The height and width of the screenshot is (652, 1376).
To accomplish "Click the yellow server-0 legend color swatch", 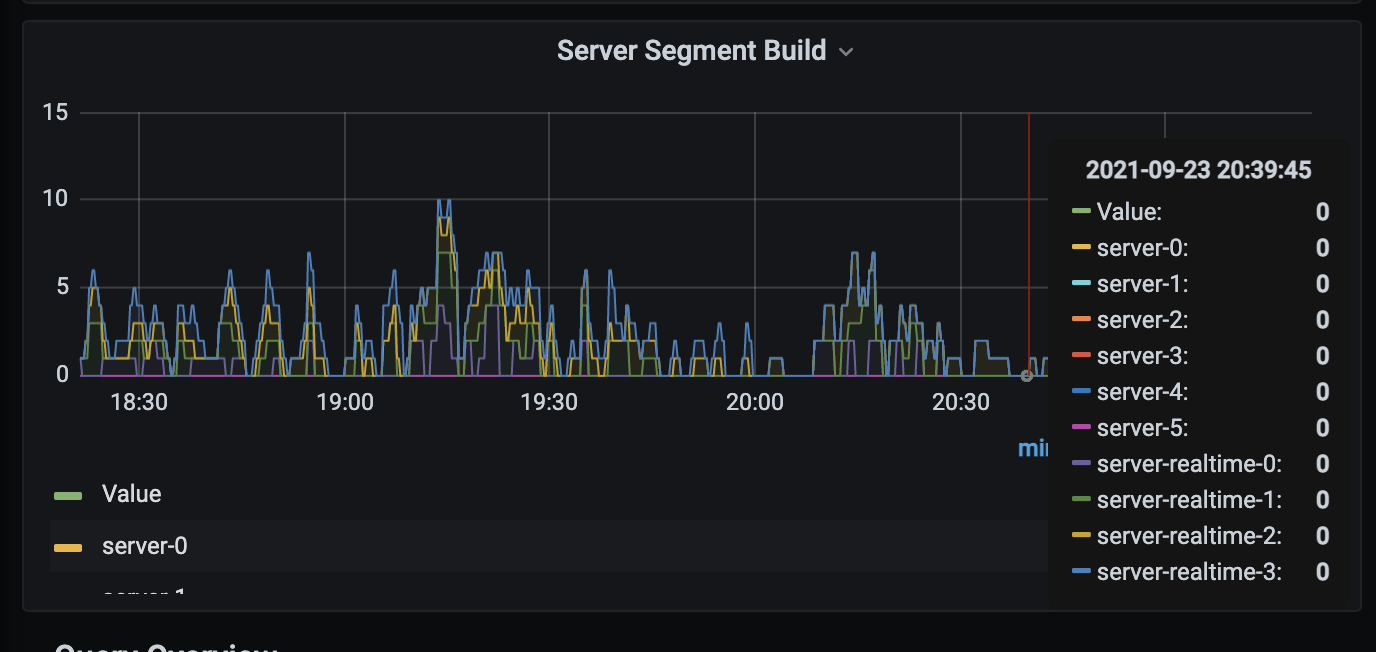I will tap(67, 547).
